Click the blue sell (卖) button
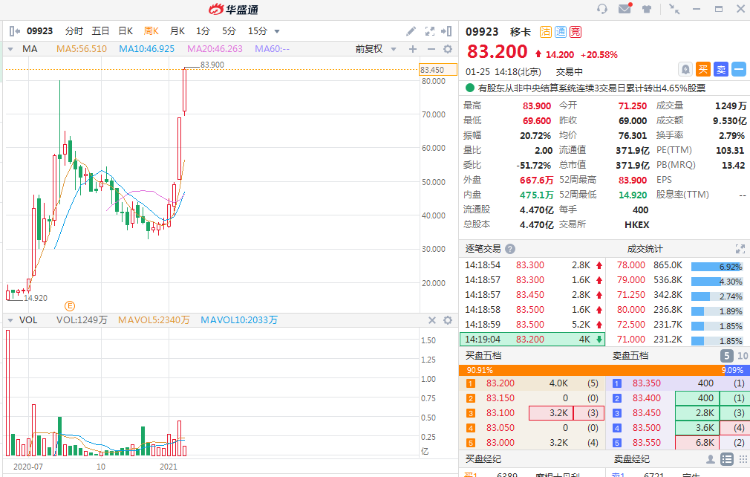750x477 pixels. (721, 69)
